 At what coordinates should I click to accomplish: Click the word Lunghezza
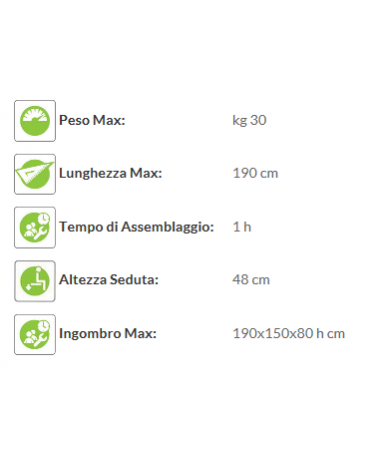[x=93, y=174]
